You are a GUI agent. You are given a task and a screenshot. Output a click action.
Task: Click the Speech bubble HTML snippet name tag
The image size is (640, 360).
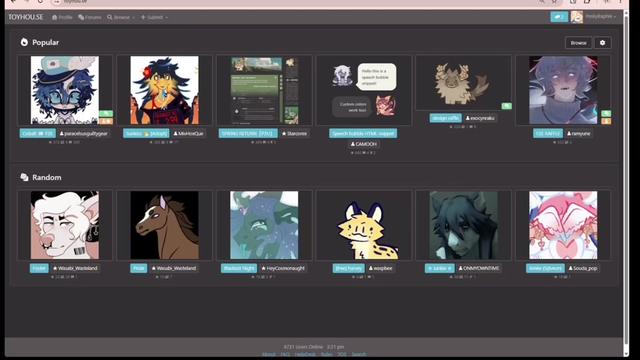(x=363, y=133)
